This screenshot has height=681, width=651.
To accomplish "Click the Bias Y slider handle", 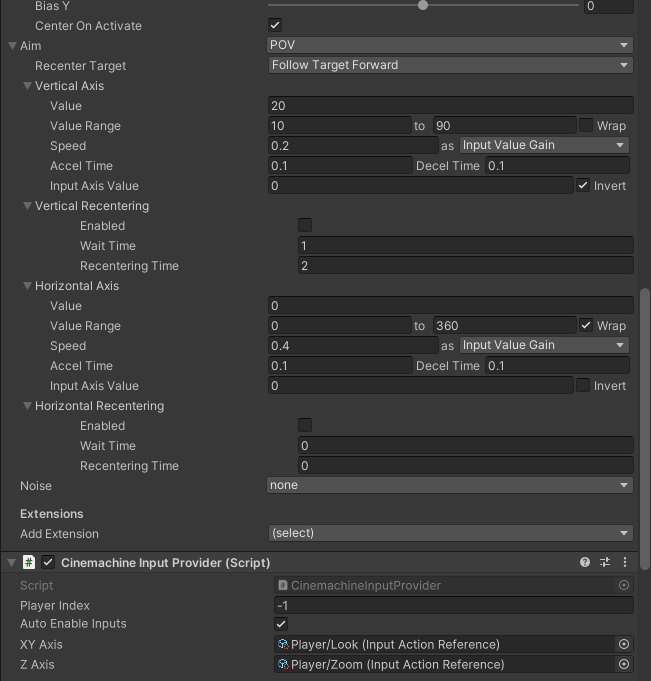I will pyautogui.click(x=423, y=5).
